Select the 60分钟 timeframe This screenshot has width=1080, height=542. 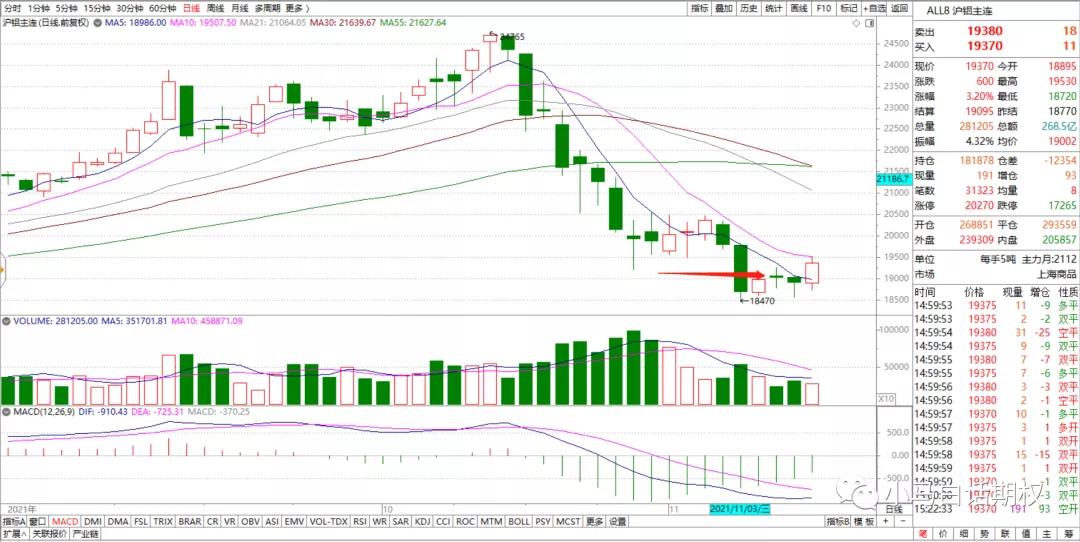coord(163,7)
